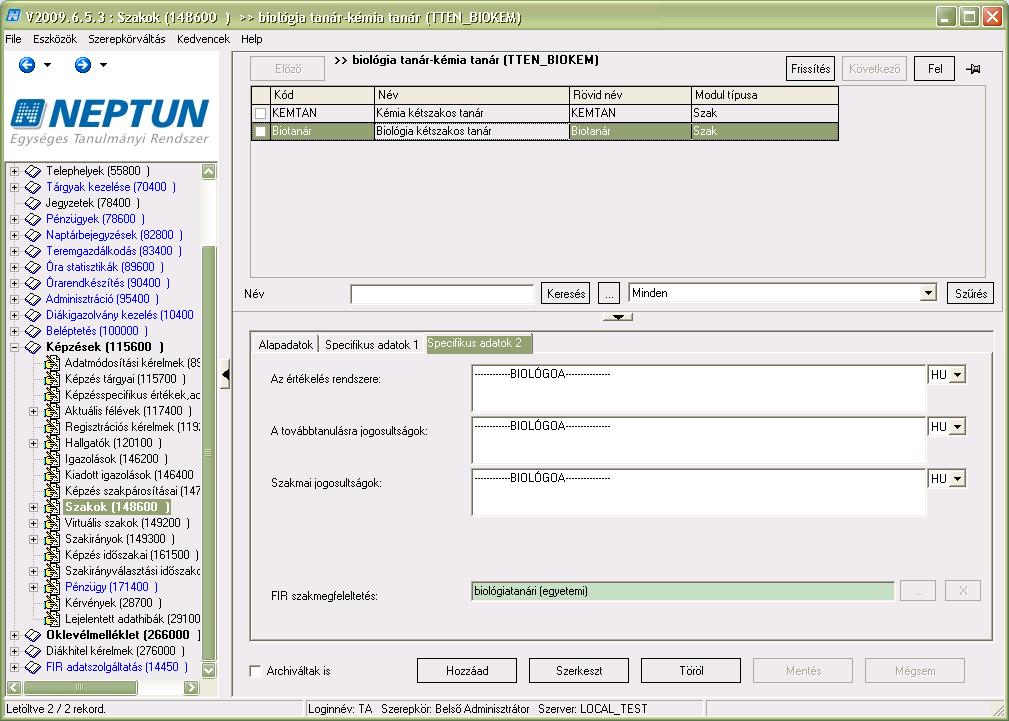Expand the Szakok (148600) tree node
The width and height of the screenshot is (1009, 721).
[33, 507]
